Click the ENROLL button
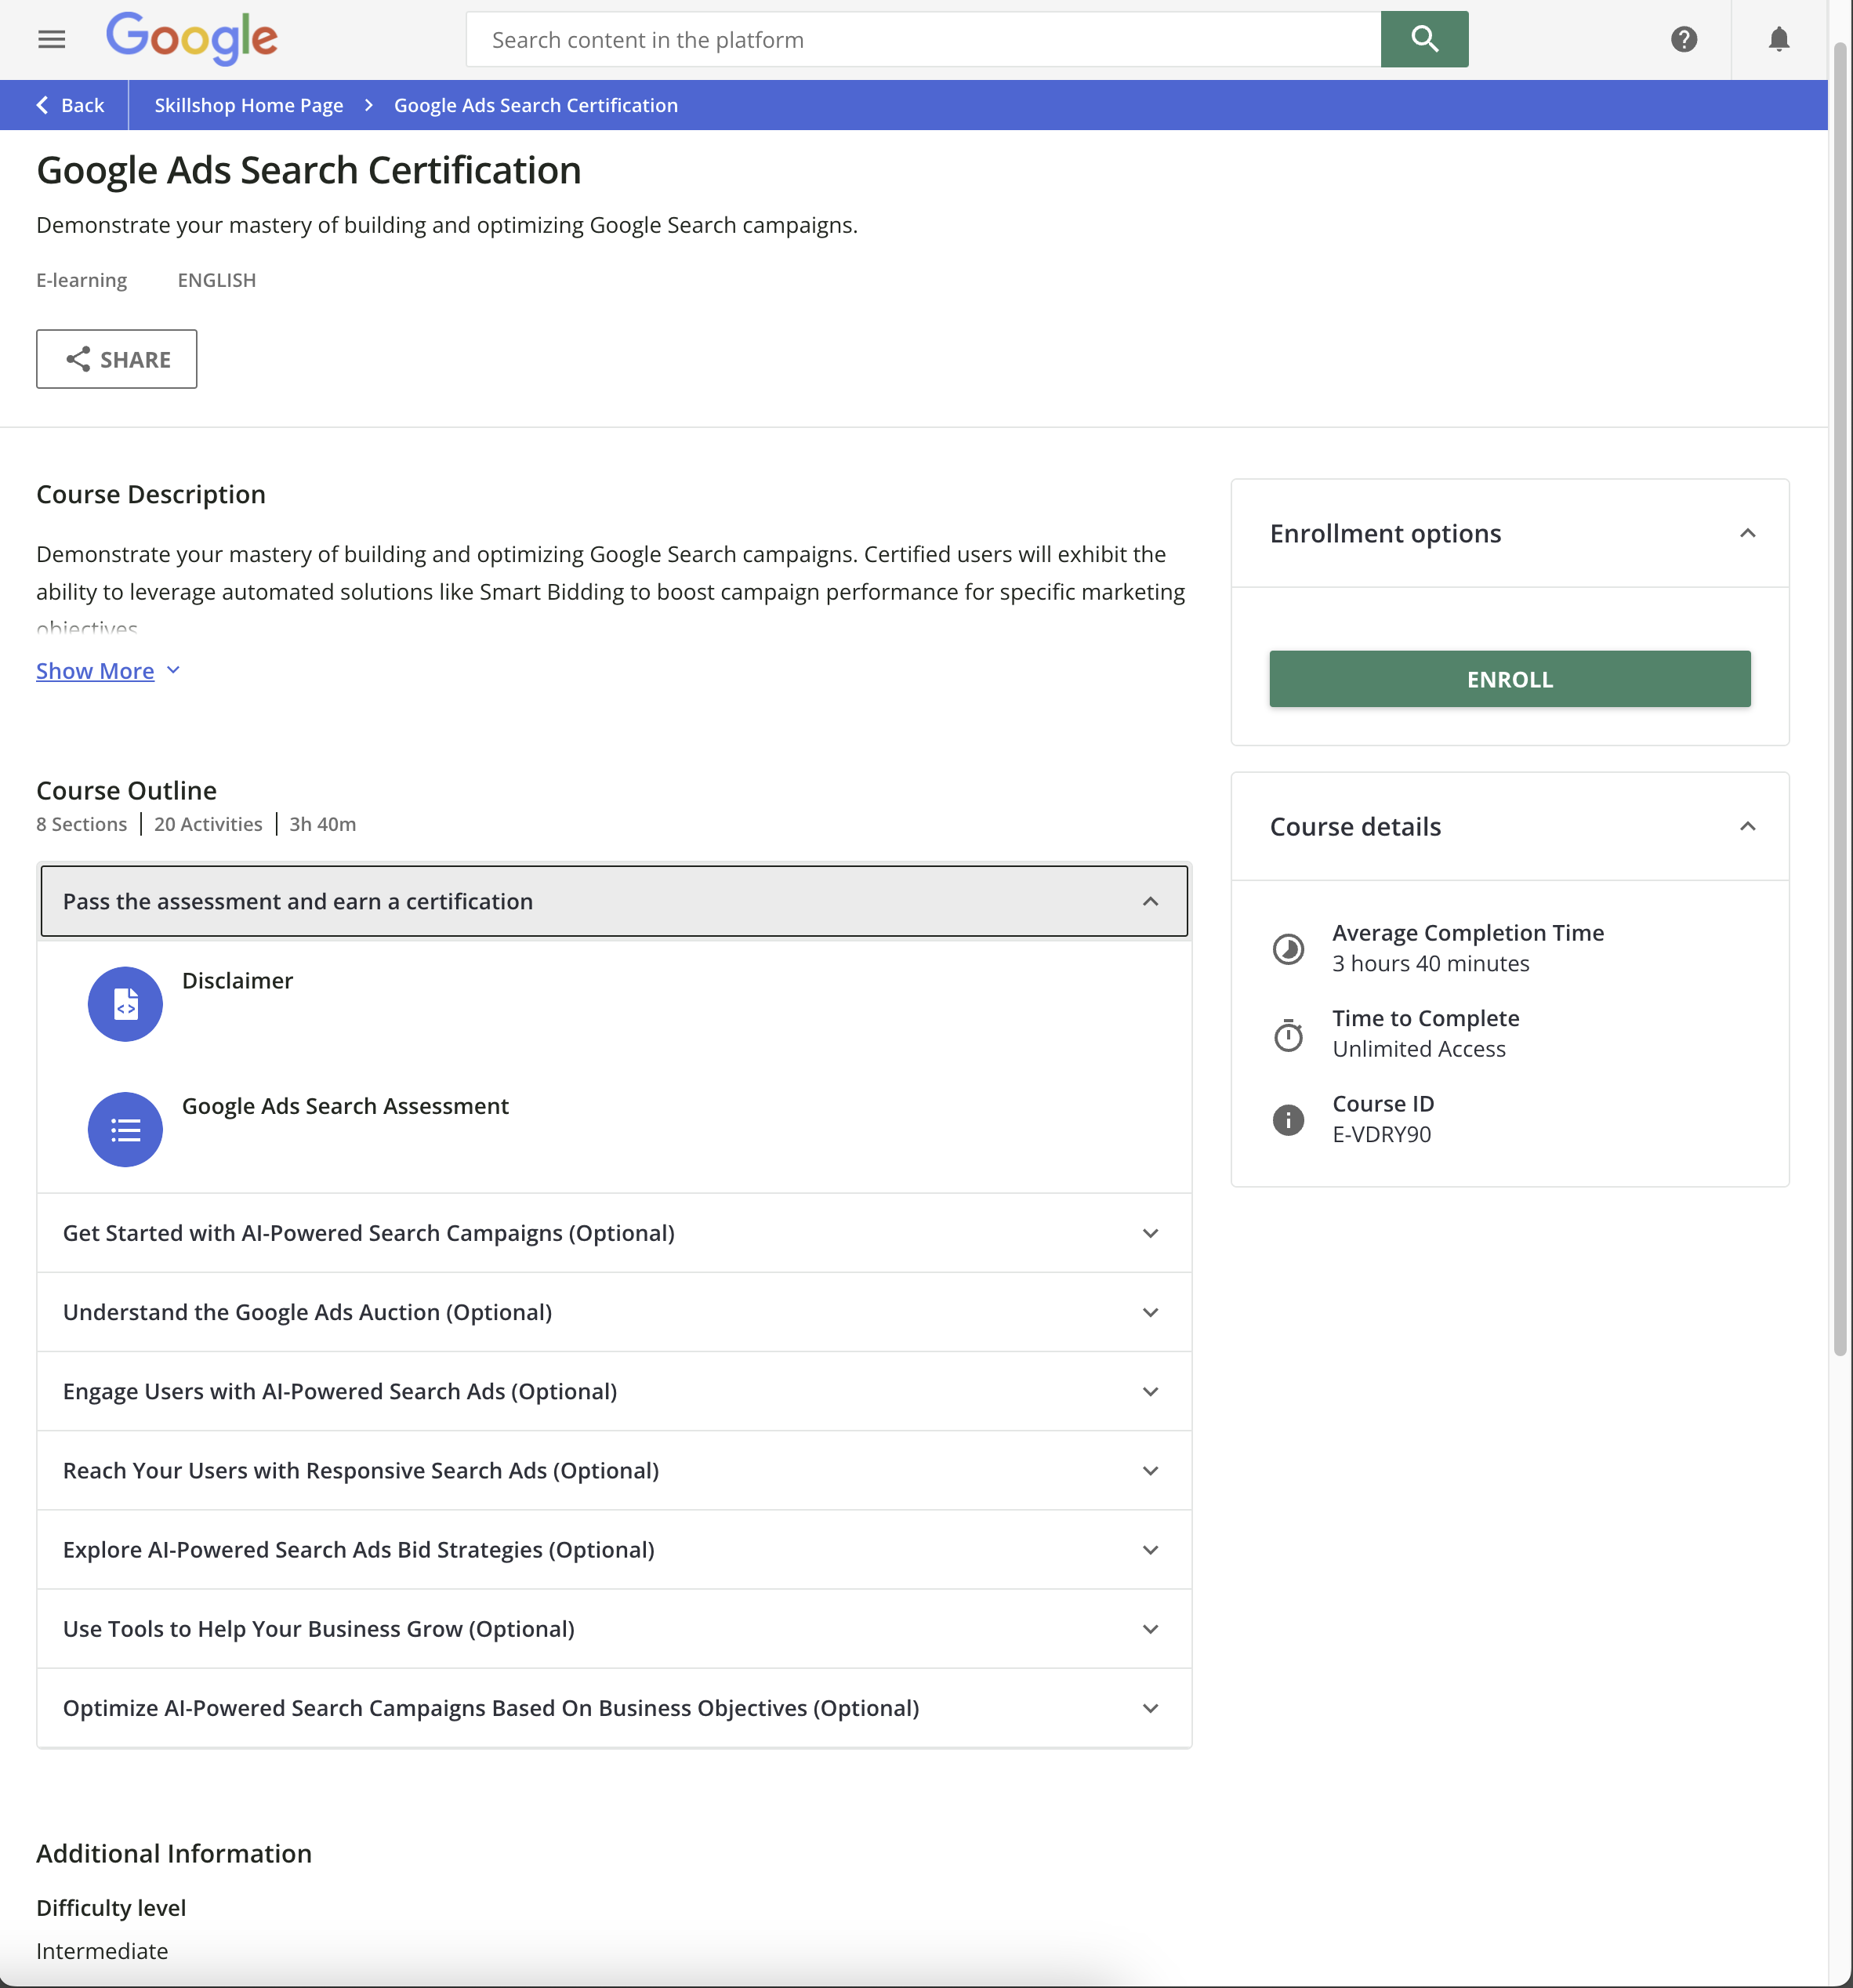This screenshot has height=1988, width=1853. tap(1508, 678)
